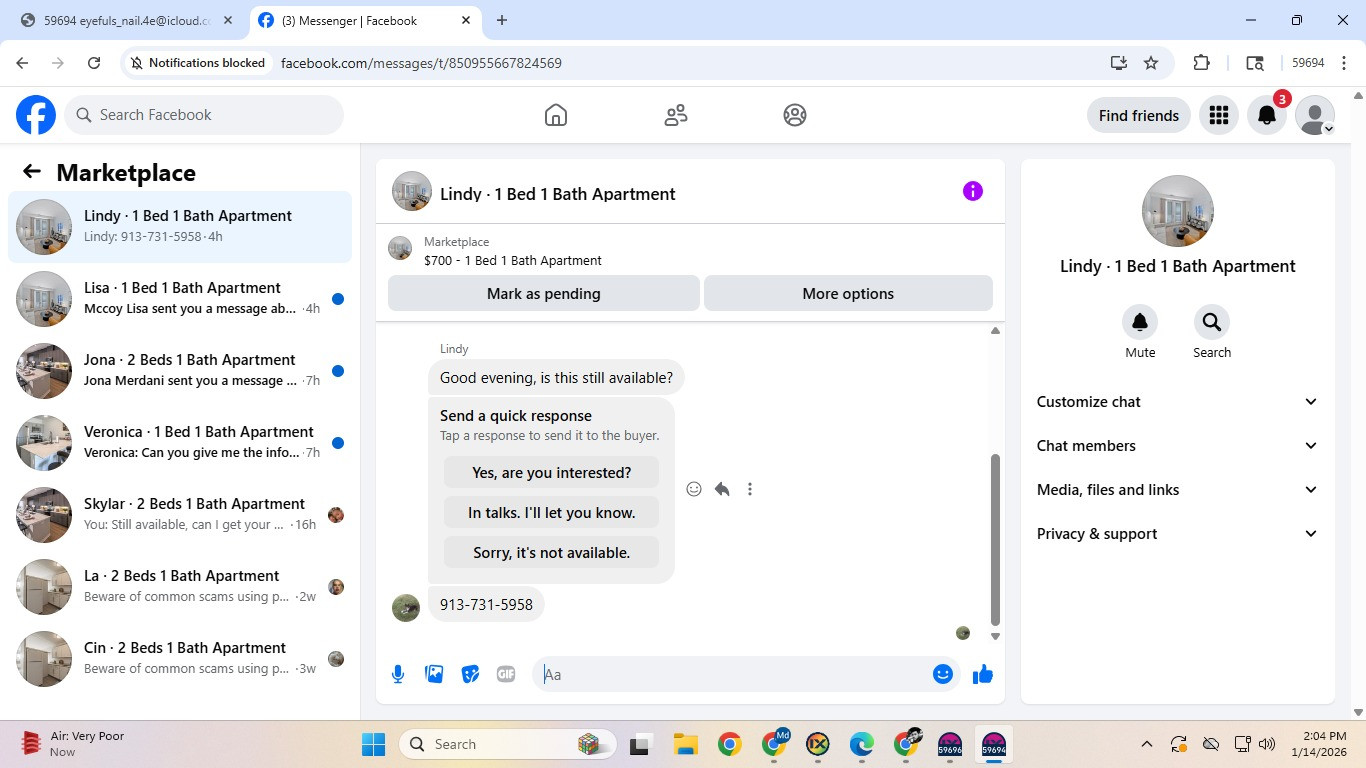Expand the Privacy & support section
The image size is (1366, 768).
(1178, 534)
